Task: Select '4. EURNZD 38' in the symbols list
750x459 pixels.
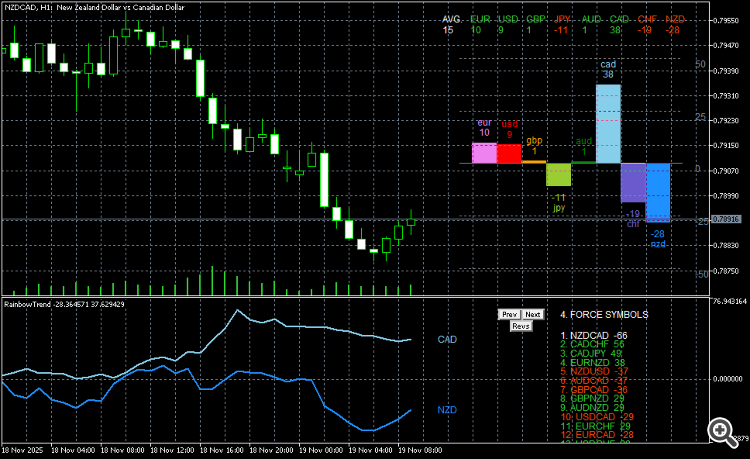Action: point(593,363)
